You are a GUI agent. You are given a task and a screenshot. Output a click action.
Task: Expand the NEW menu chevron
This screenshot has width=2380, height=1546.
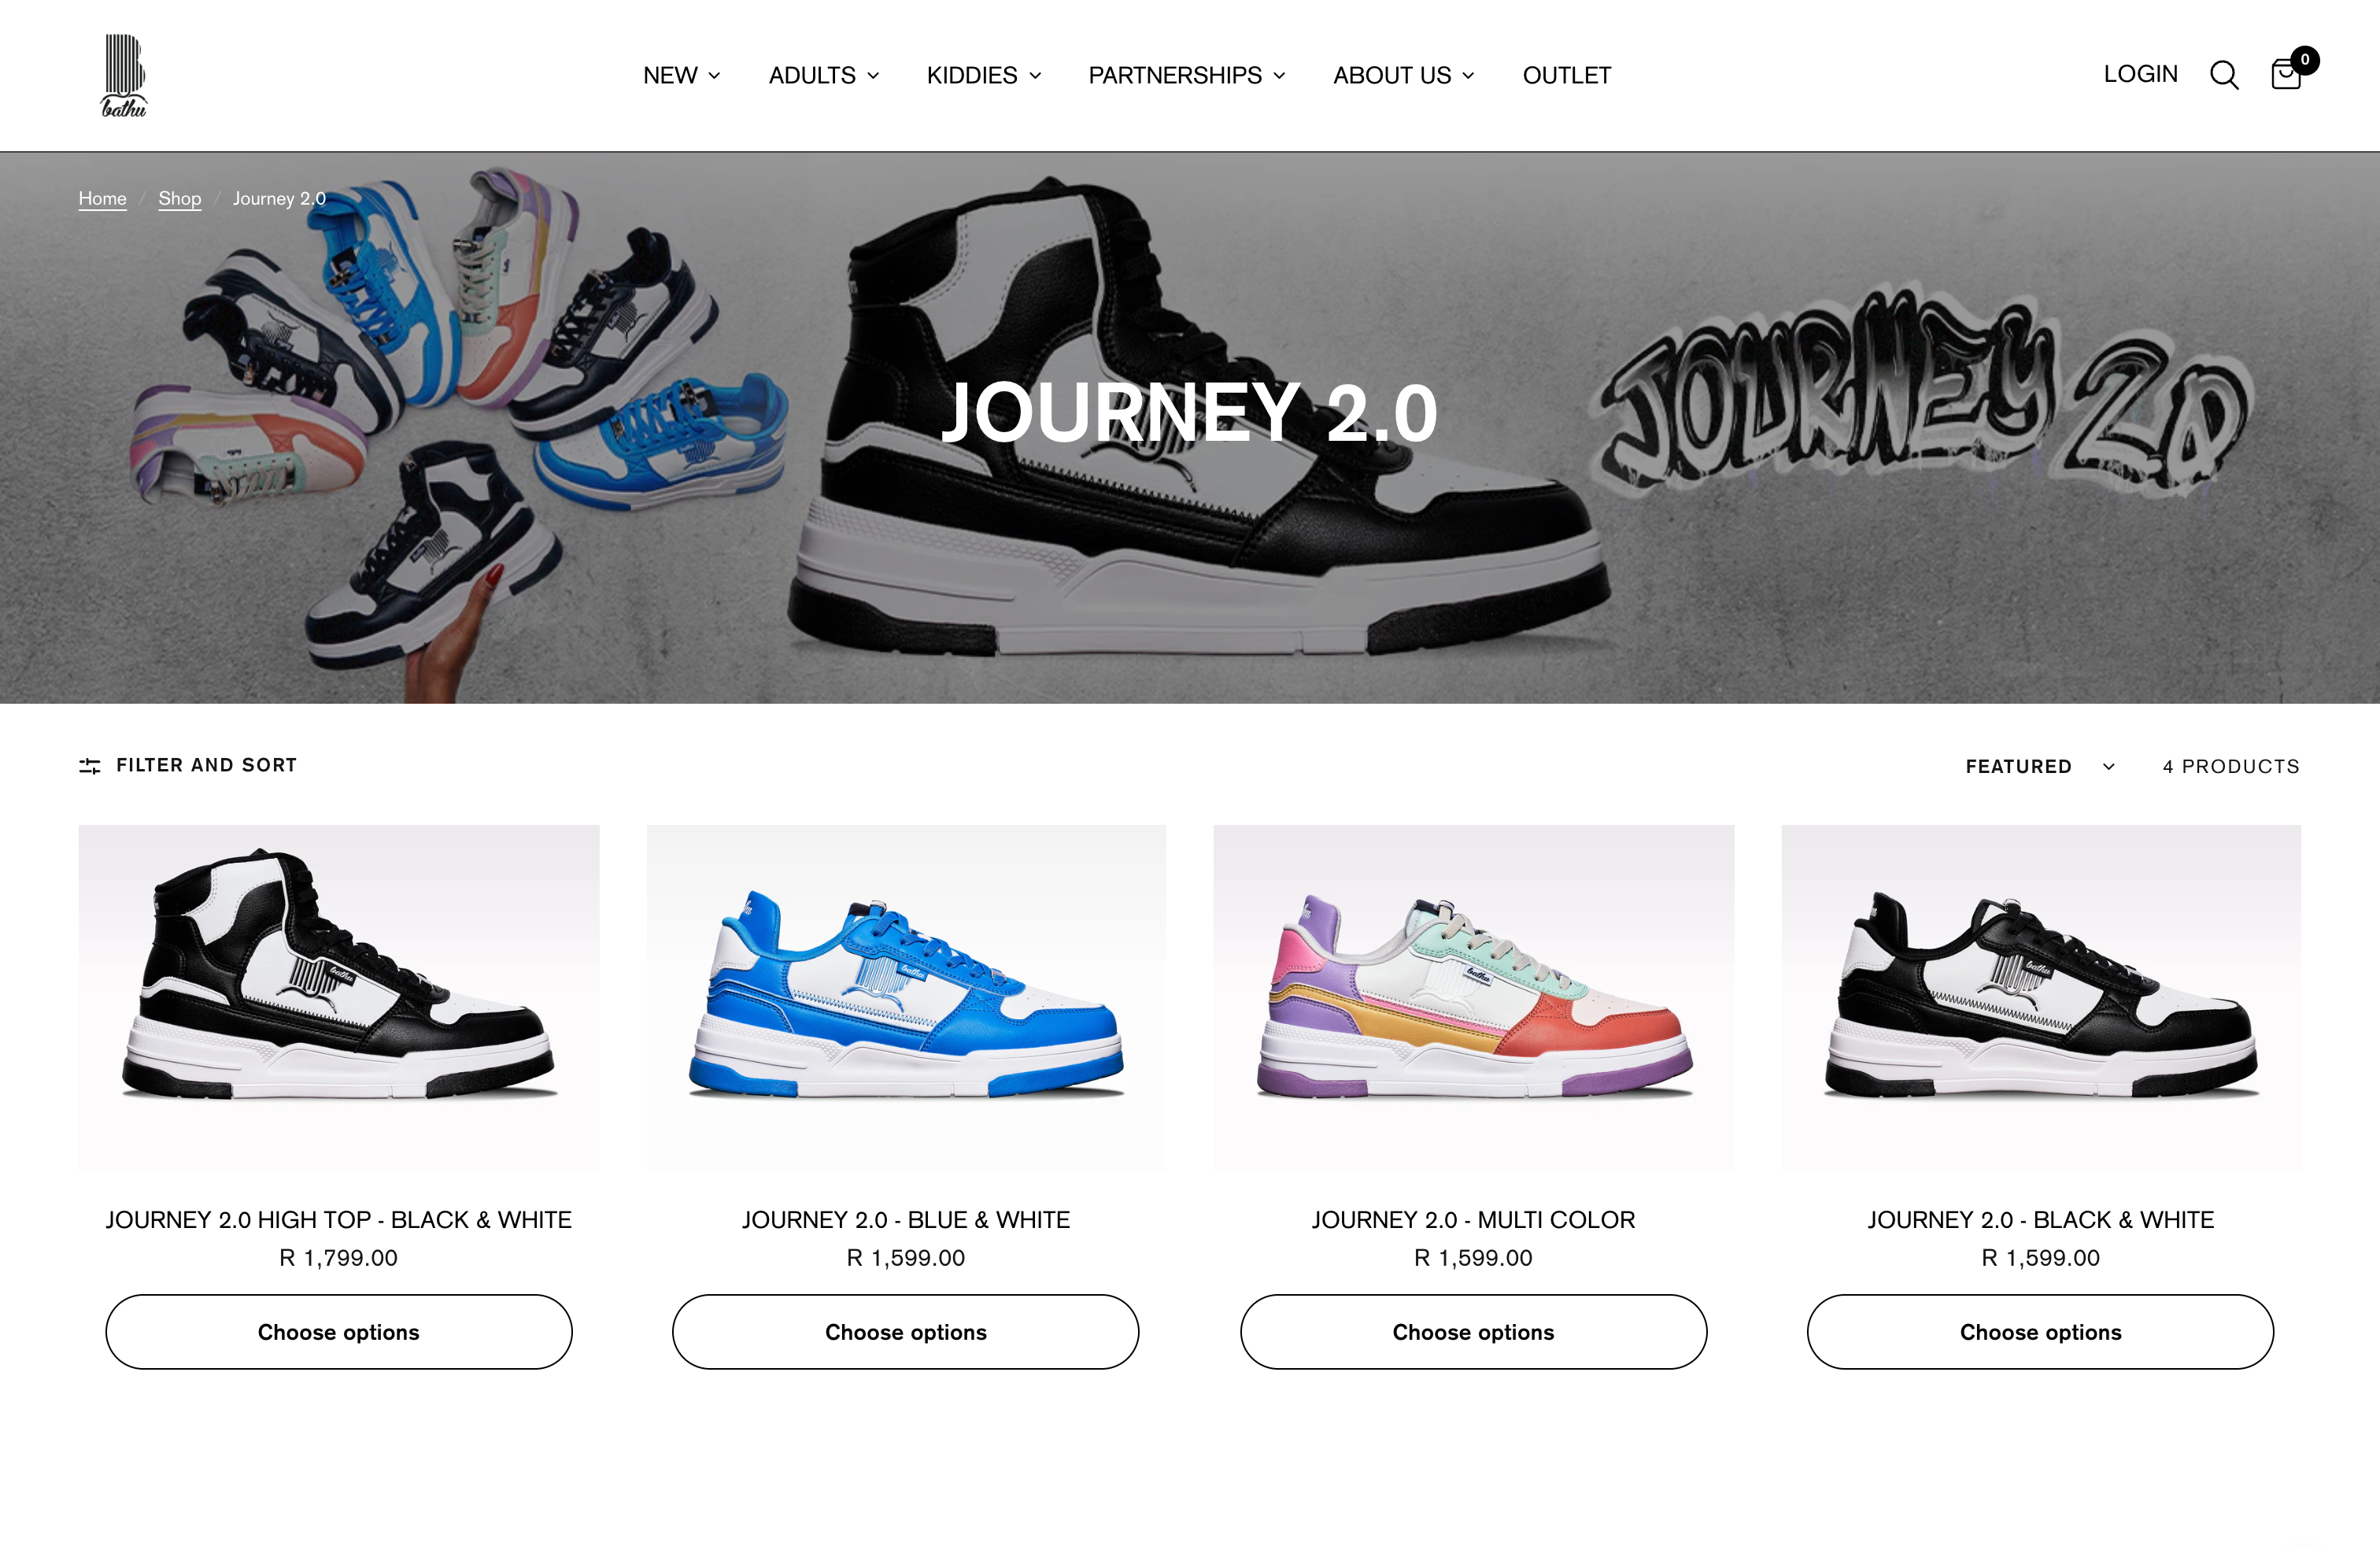coord(714,76)
